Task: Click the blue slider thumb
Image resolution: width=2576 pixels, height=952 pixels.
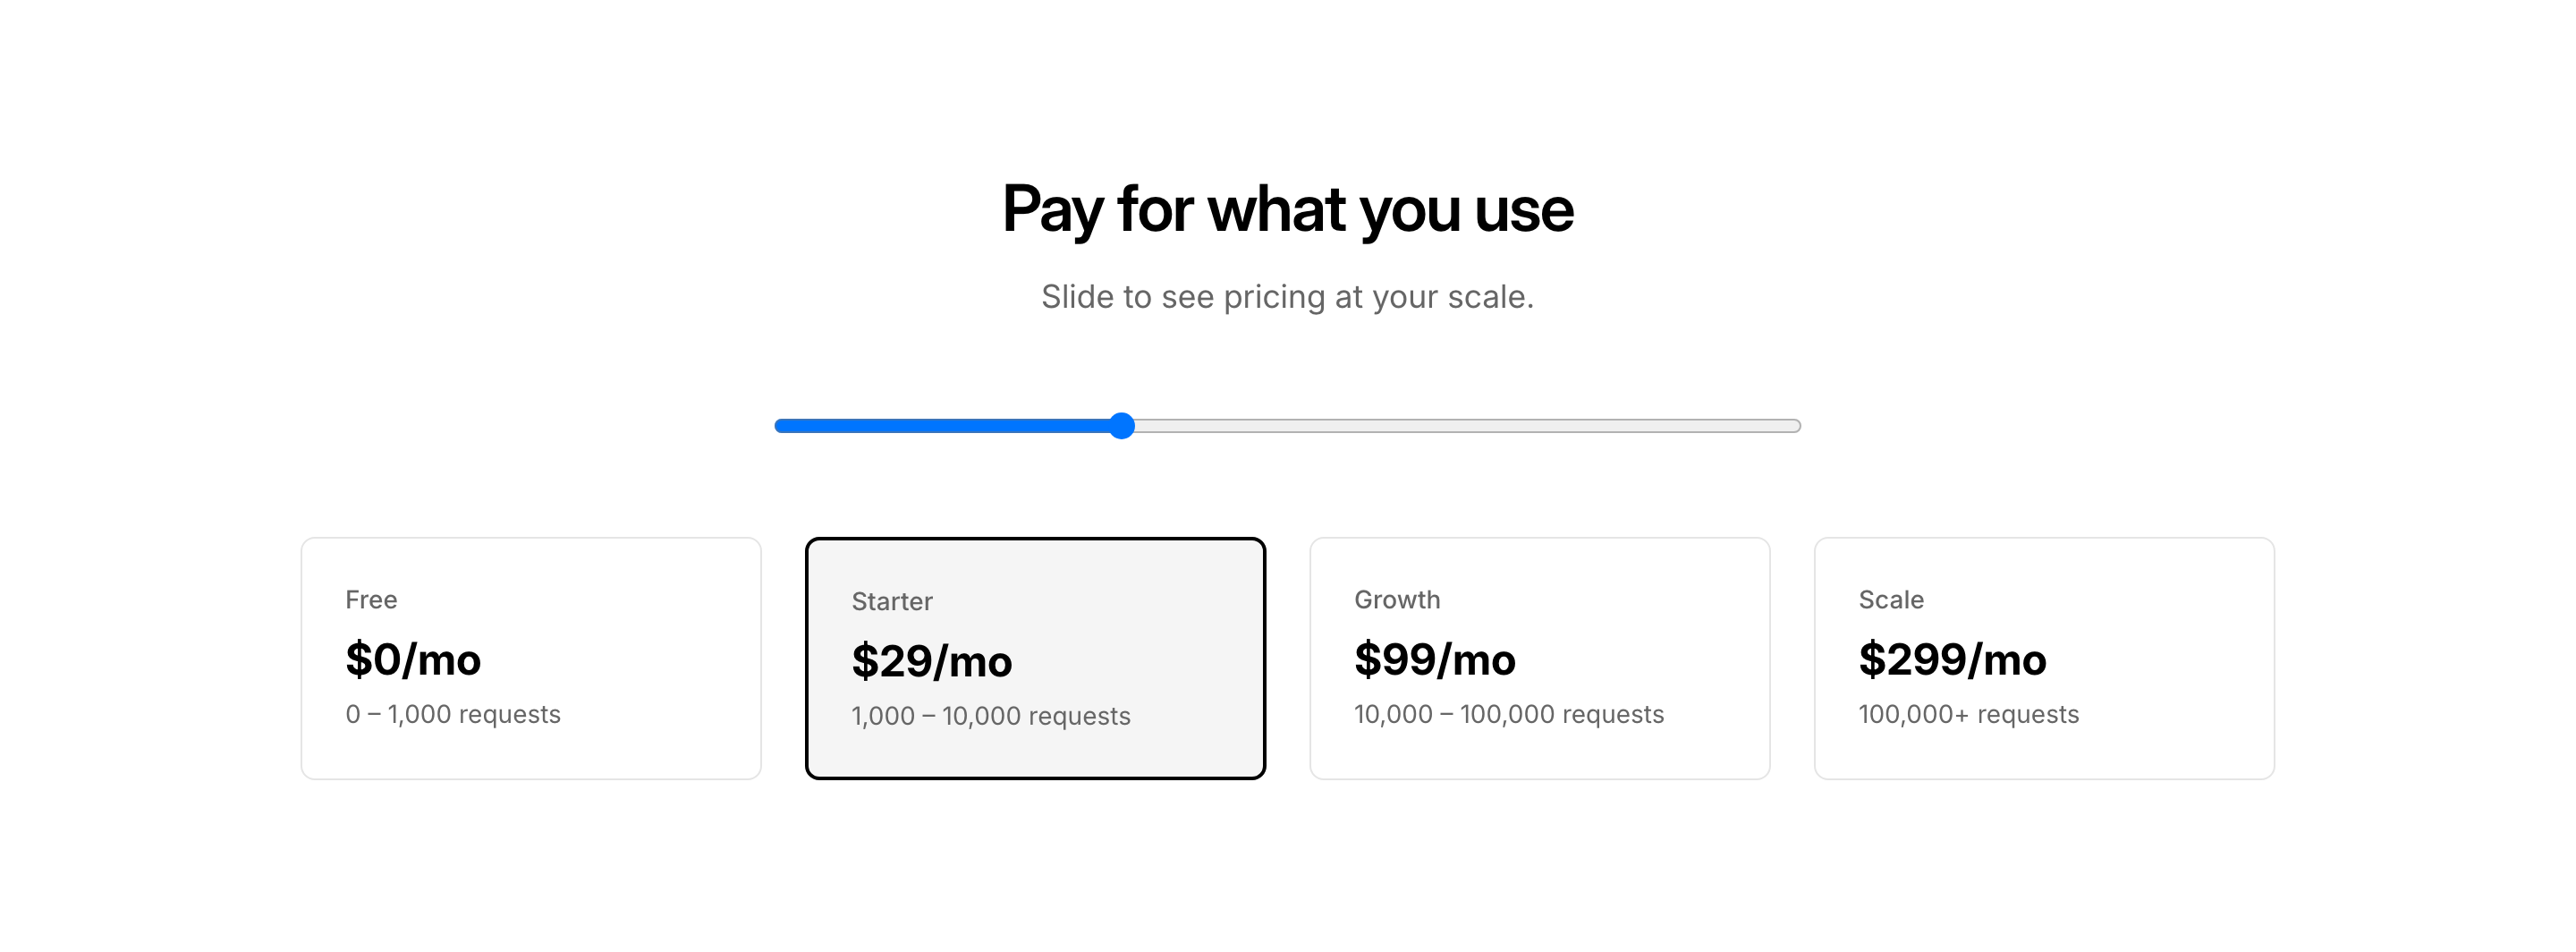Action: [x=1122, y=426]
